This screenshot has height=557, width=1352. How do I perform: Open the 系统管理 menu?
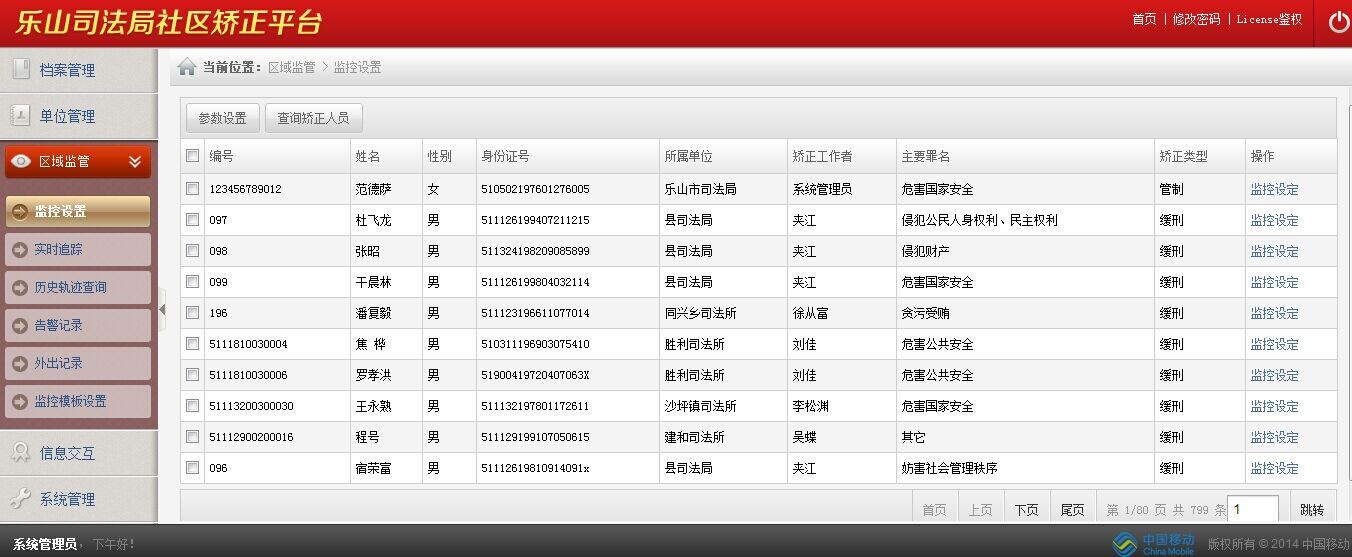pos(78,499)
